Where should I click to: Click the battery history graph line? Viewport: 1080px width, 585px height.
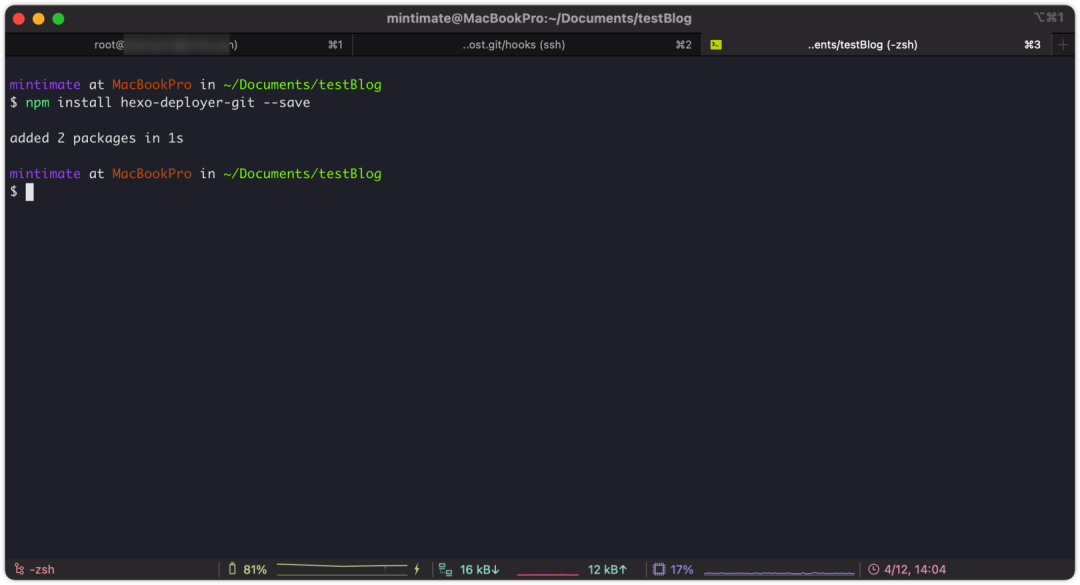point(342,568)
